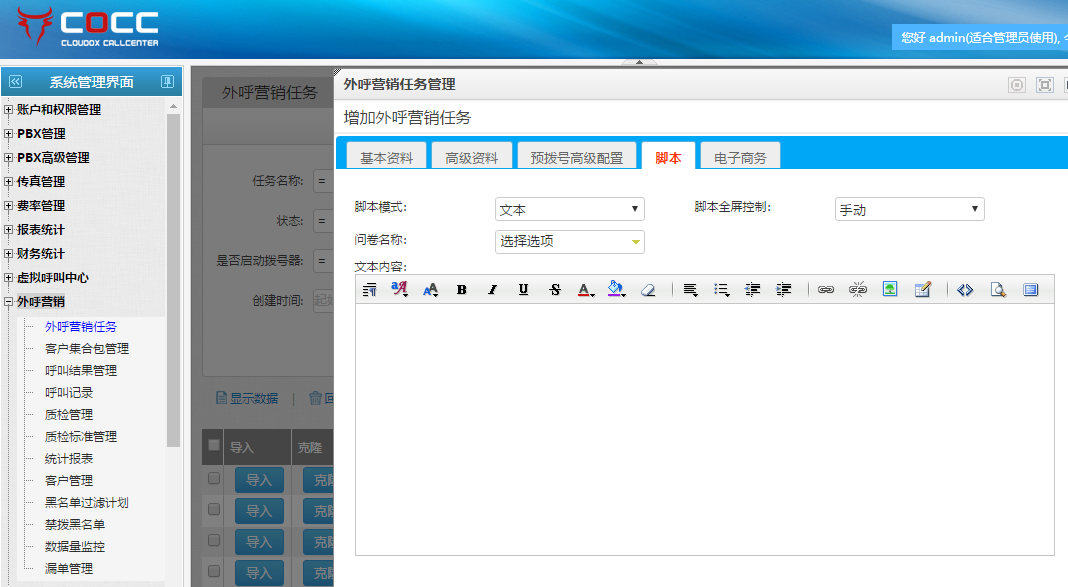Image resolution: width=1068 pixels, height=587 pixels.
Task: Click the insert hyperlink icon
Action: [x=825, y=290]
